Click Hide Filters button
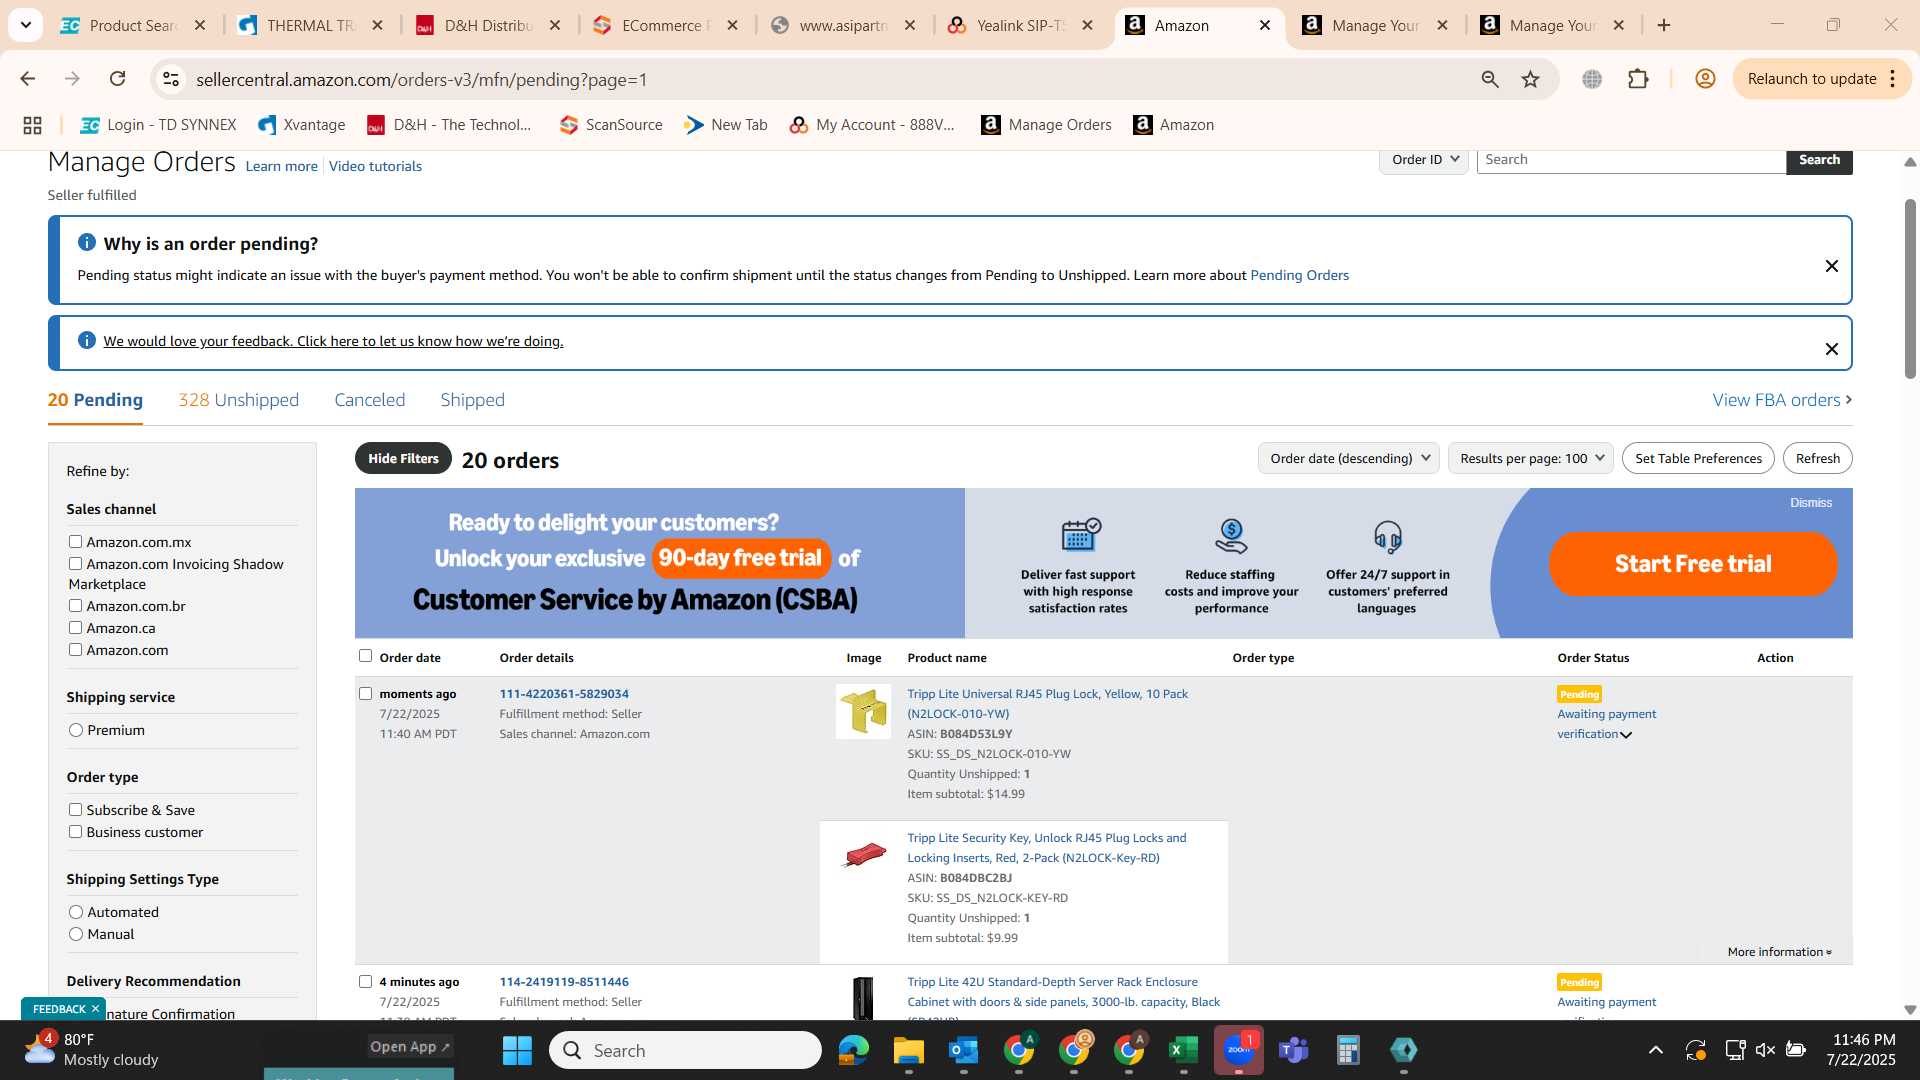Screen dimensions: 1920x1080 tap(403, 458)
